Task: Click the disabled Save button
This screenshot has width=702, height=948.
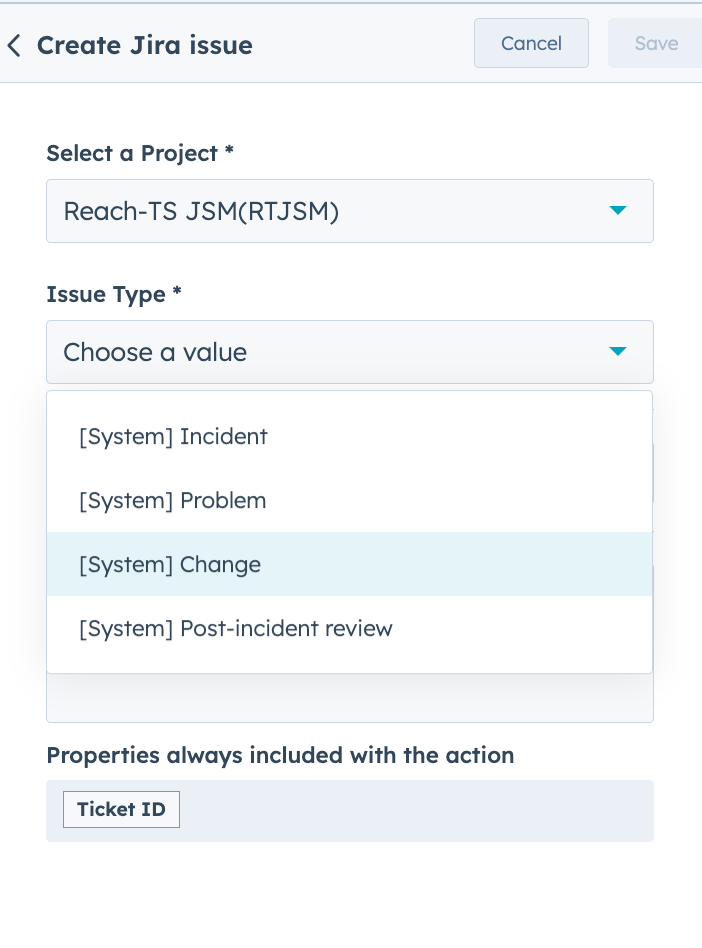Action: (655, 43)
